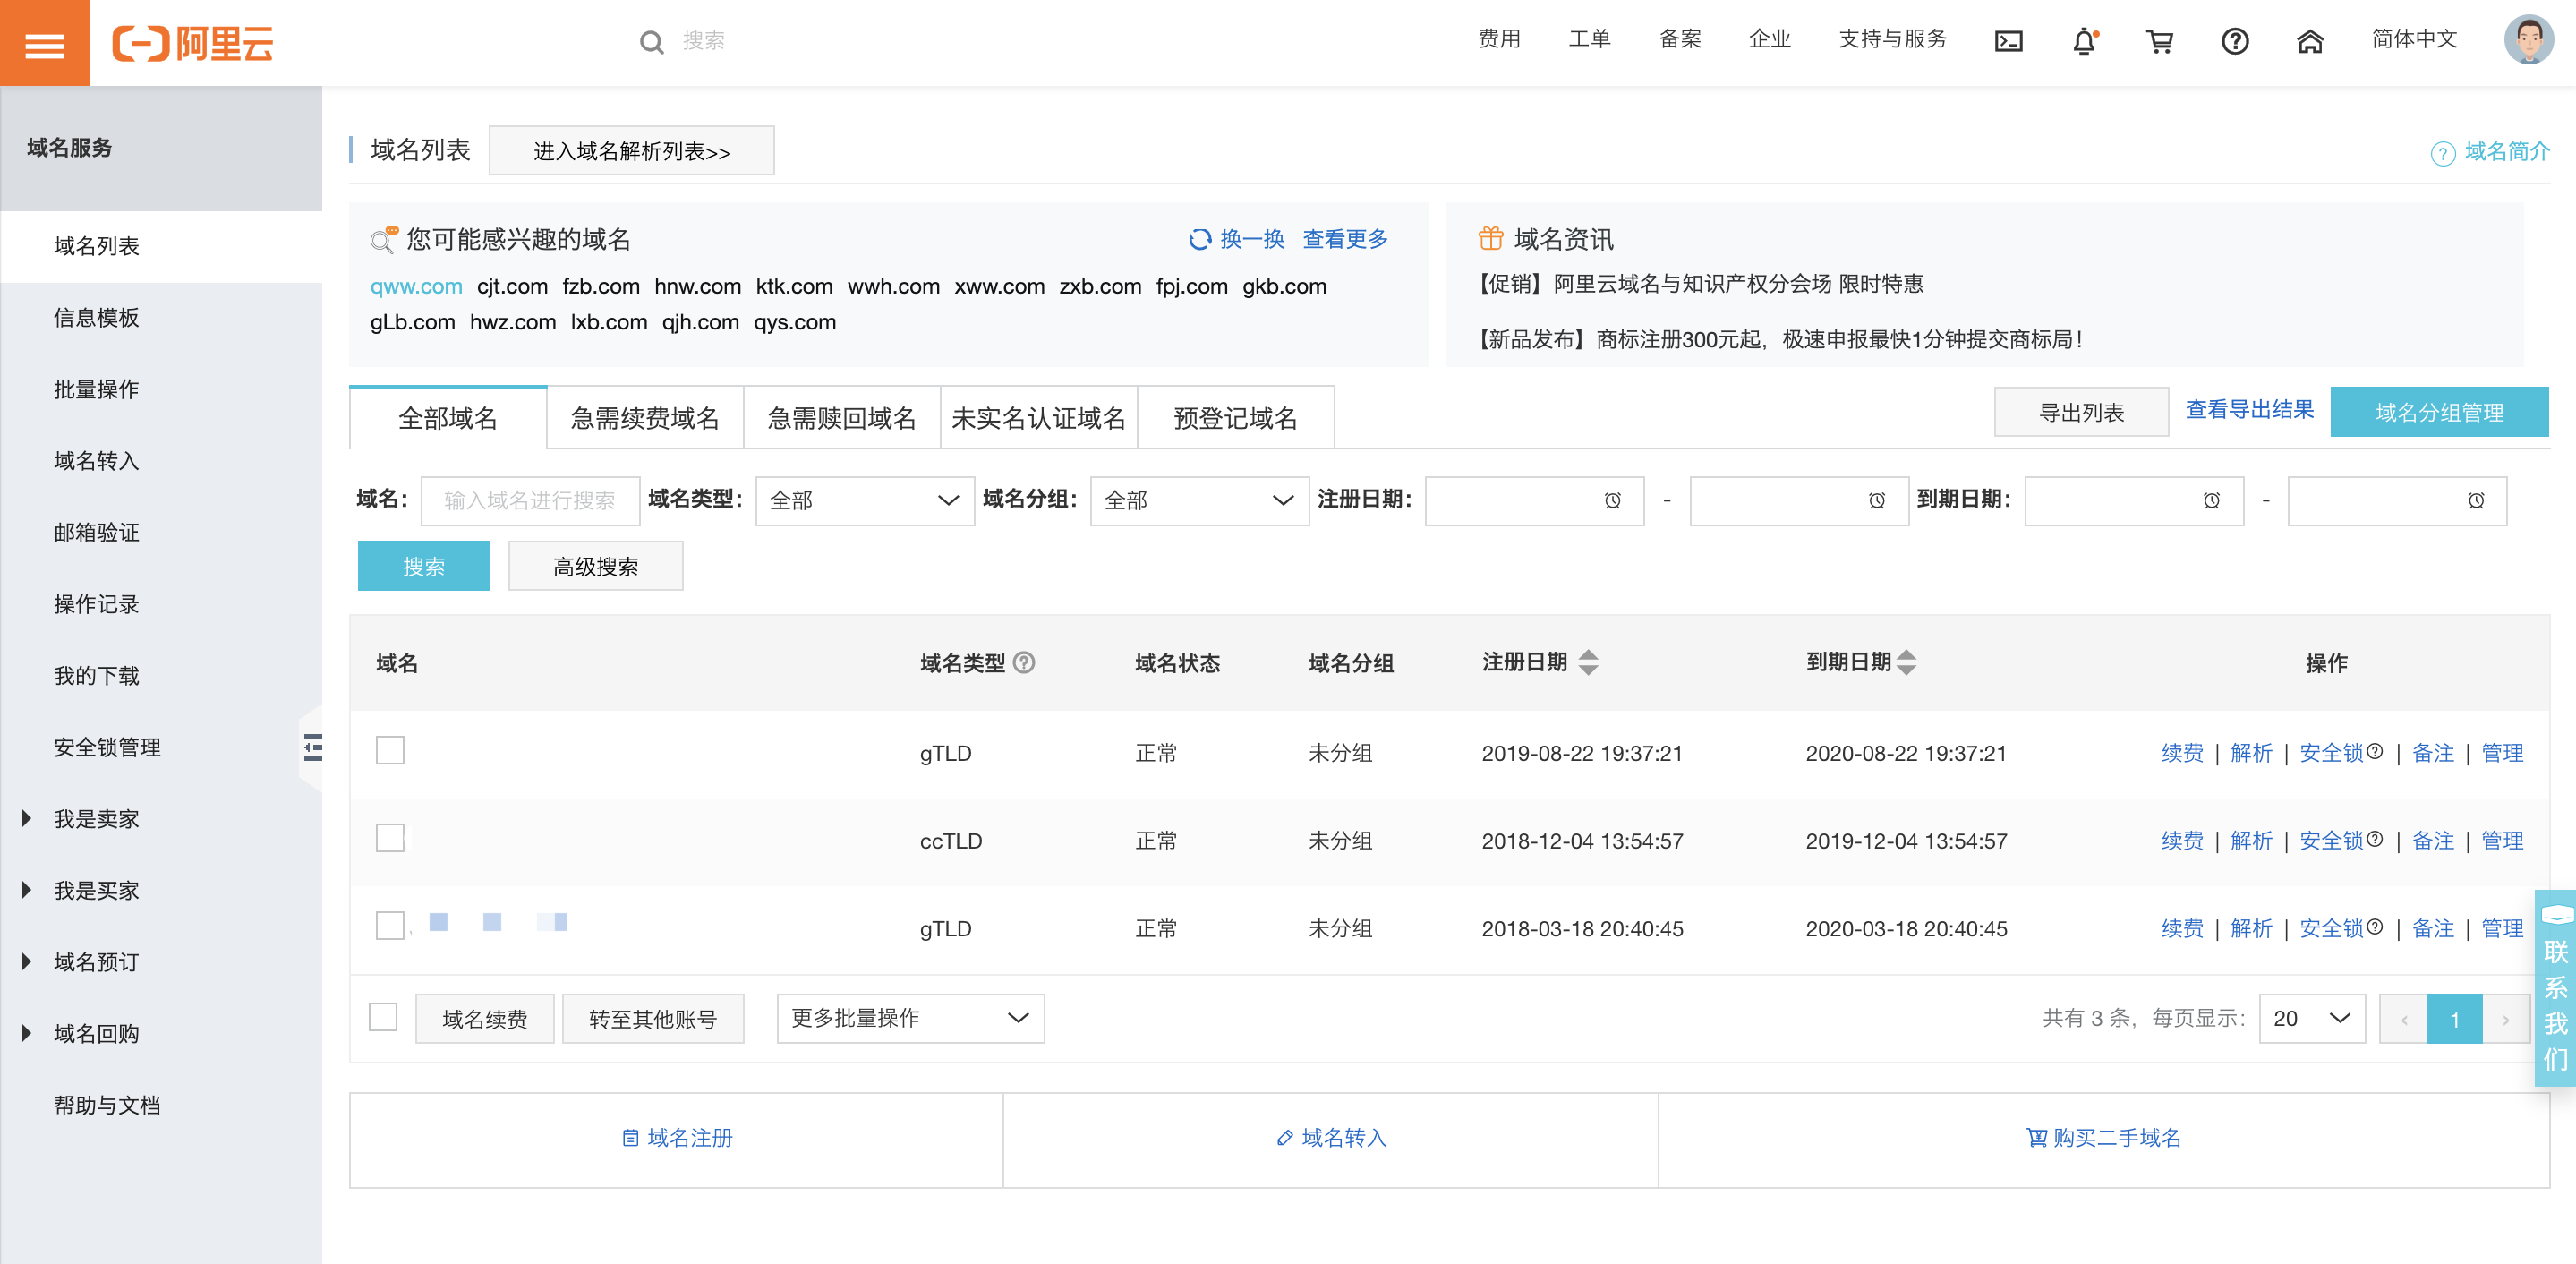Click 换一换 refresh icon for suggested domains

coord(1199,239)
